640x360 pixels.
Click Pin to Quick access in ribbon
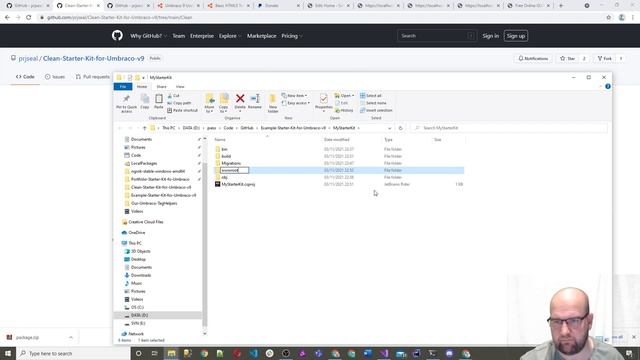pos(127,103)
